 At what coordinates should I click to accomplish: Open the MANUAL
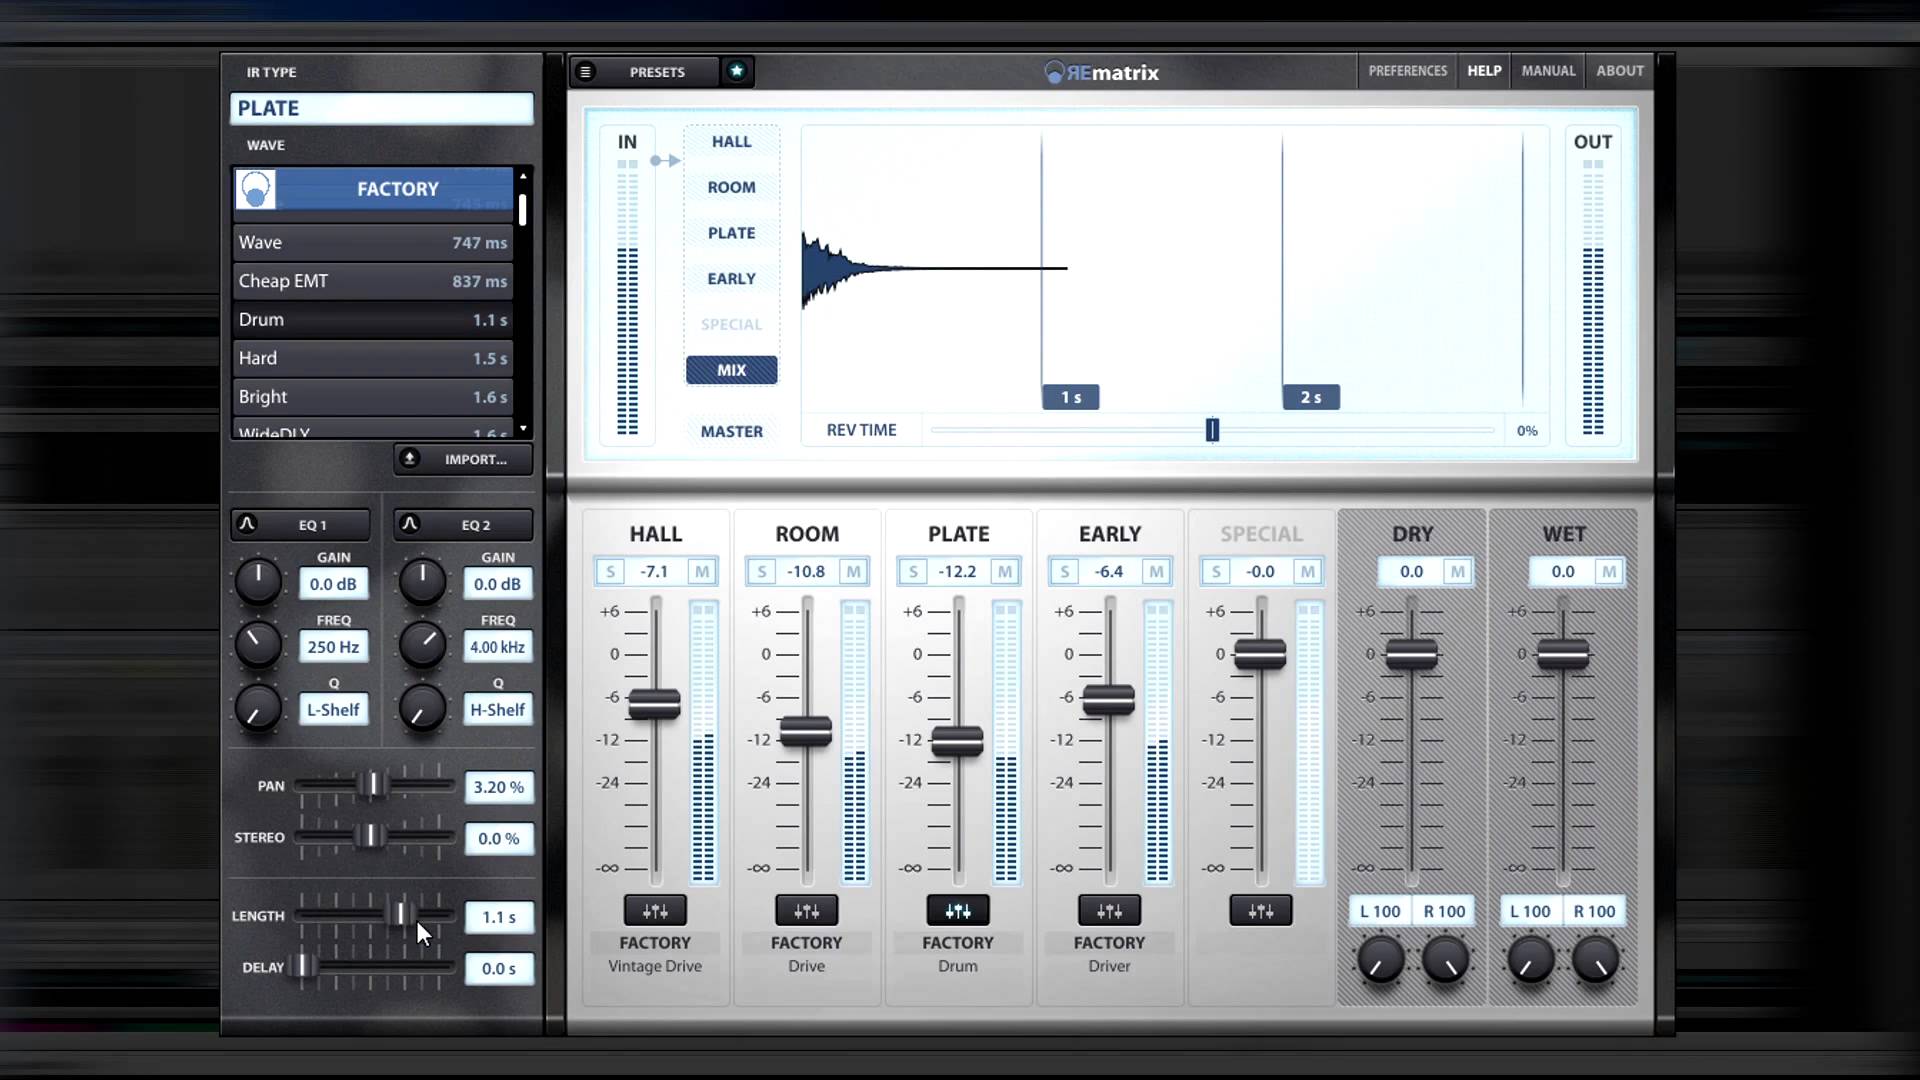point(1548,71)
